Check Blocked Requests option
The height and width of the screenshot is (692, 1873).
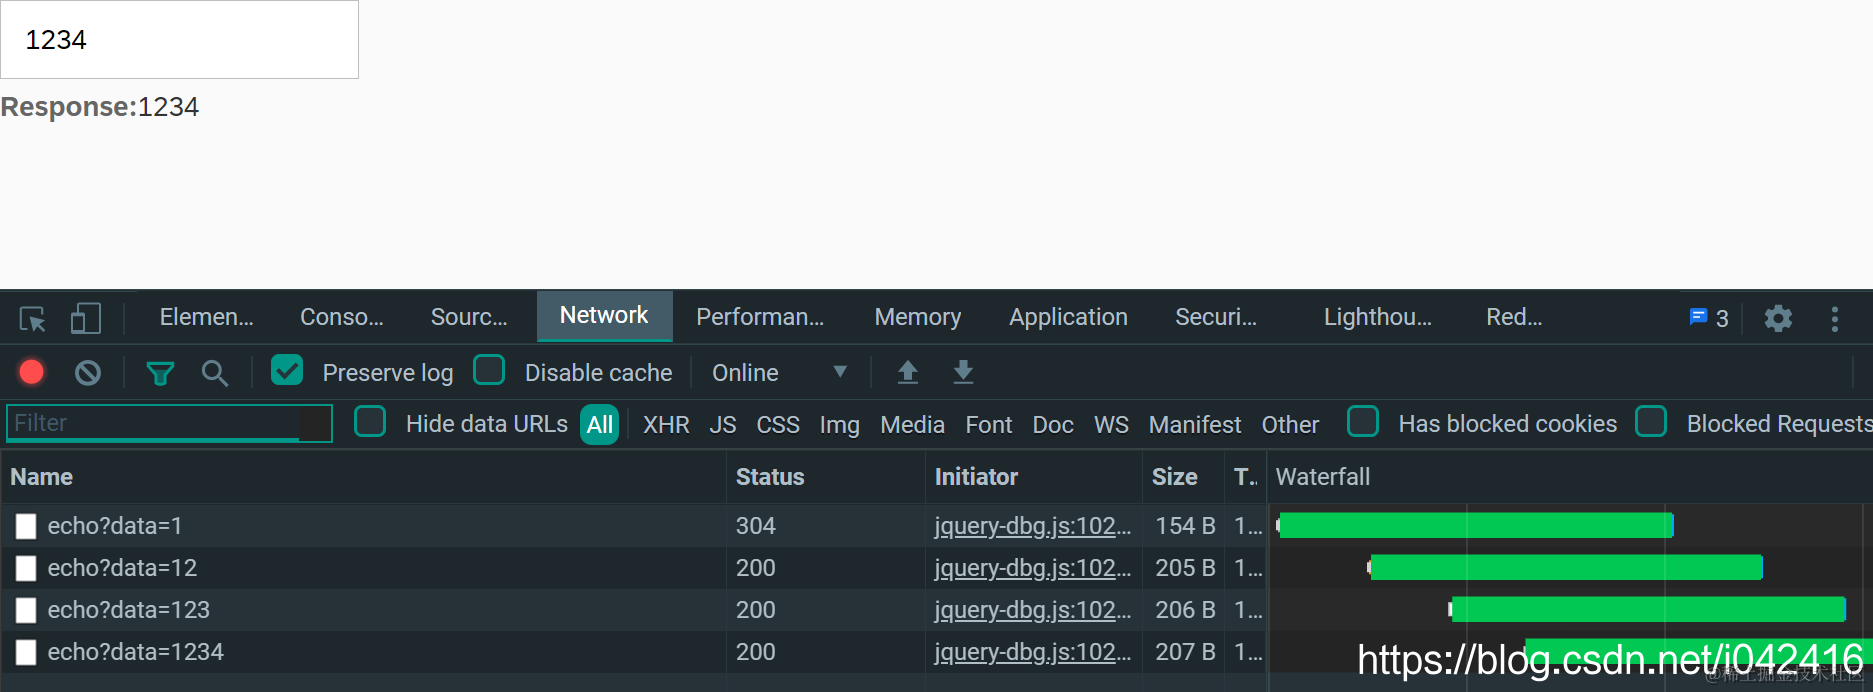point(1651,421)
